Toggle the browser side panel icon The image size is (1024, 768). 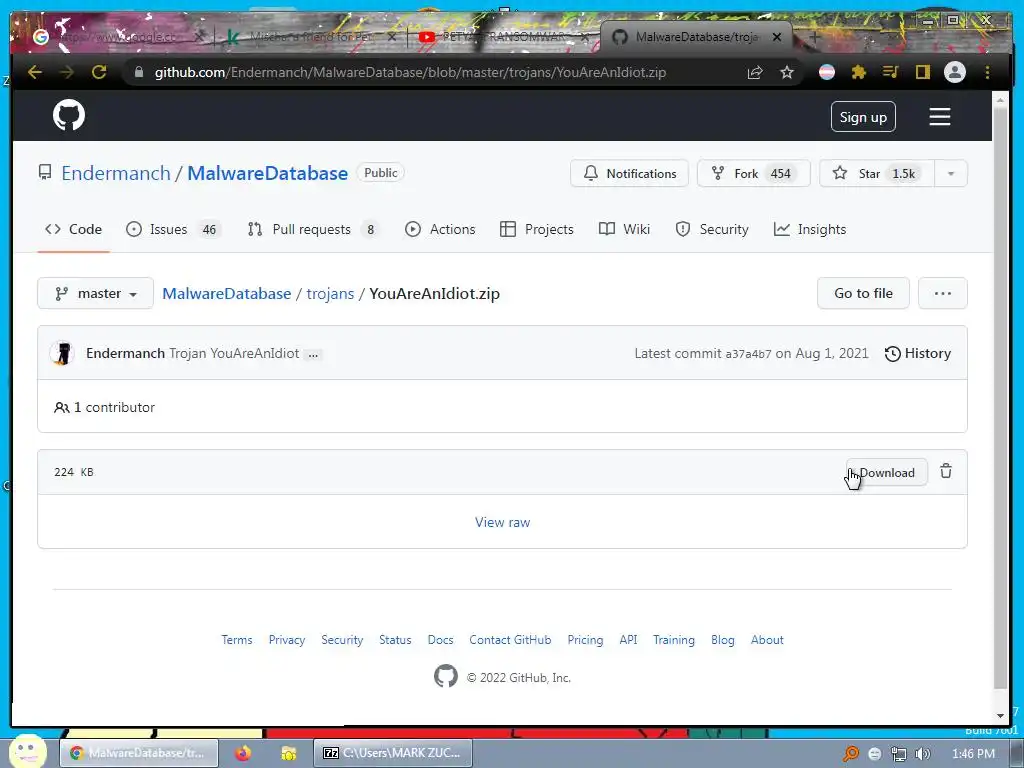(922, 72)
